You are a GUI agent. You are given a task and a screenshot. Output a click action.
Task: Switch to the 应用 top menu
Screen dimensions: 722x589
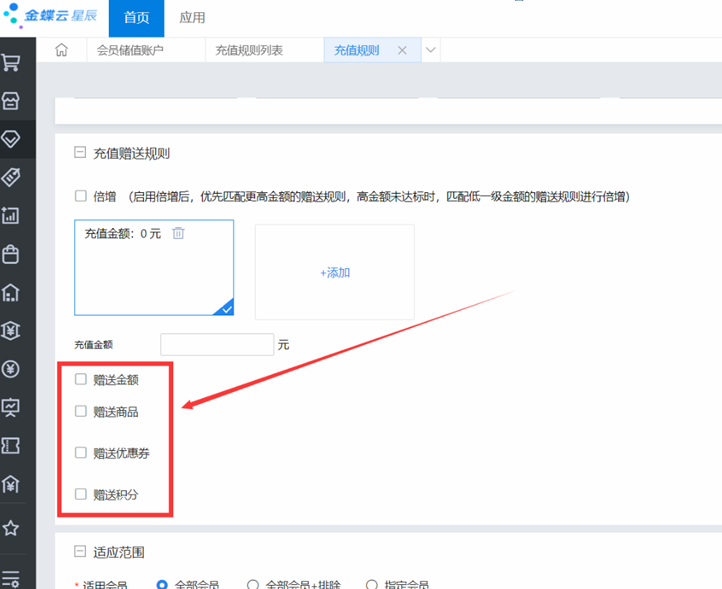pyautogui.click(x=192, y=18)
